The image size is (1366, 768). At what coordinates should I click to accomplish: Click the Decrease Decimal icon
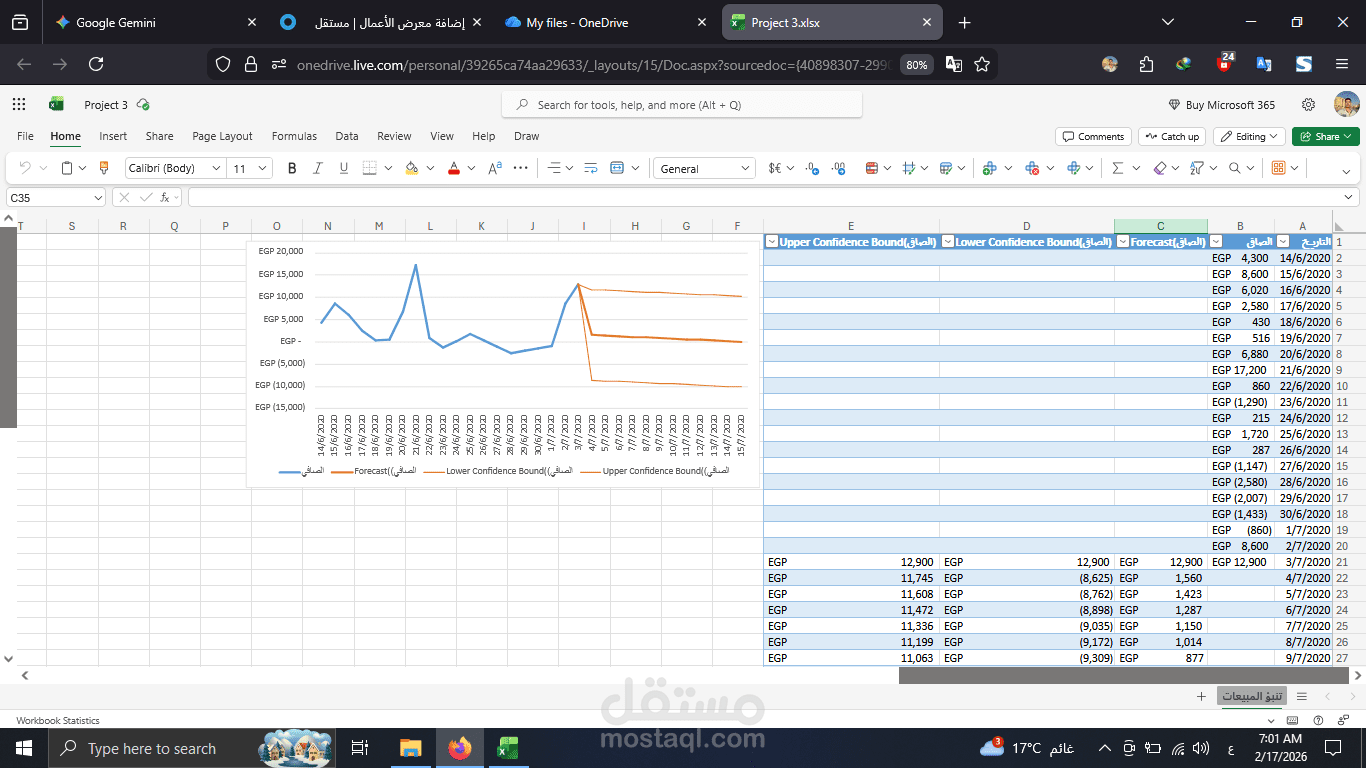tap(812, 168)
